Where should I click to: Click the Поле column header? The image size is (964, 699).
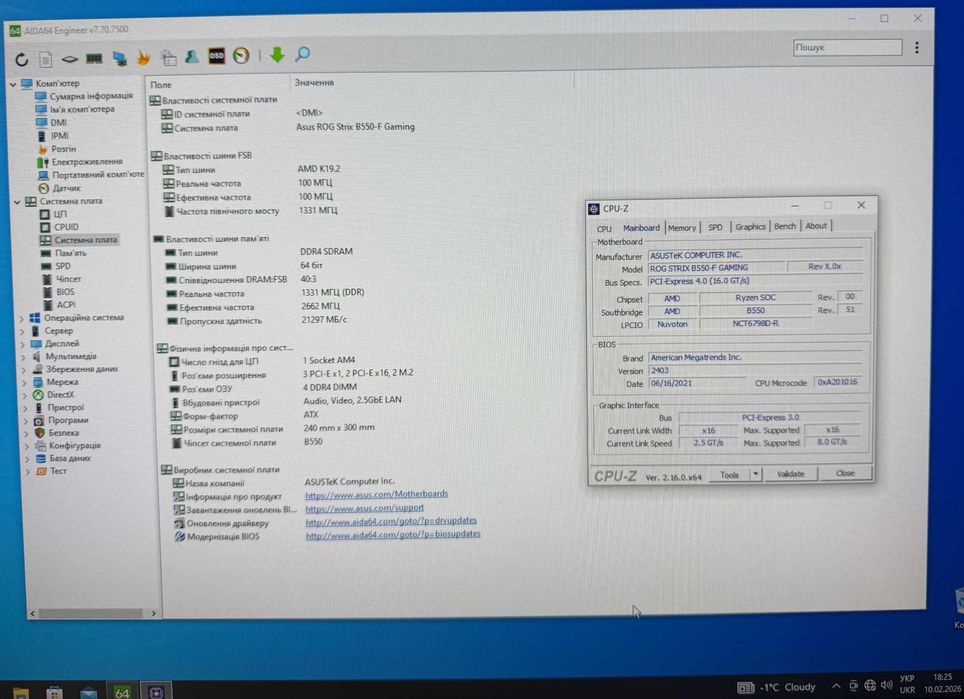161,85
